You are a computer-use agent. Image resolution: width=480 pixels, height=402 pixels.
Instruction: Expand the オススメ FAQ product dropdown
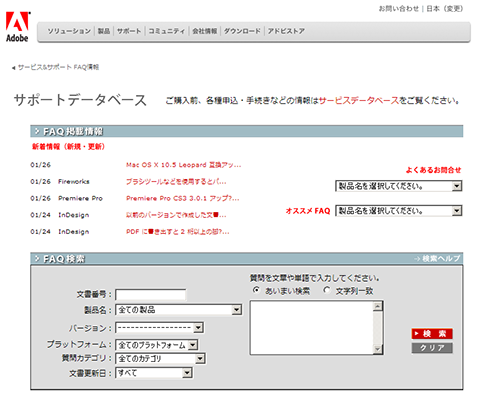[399, 211]
